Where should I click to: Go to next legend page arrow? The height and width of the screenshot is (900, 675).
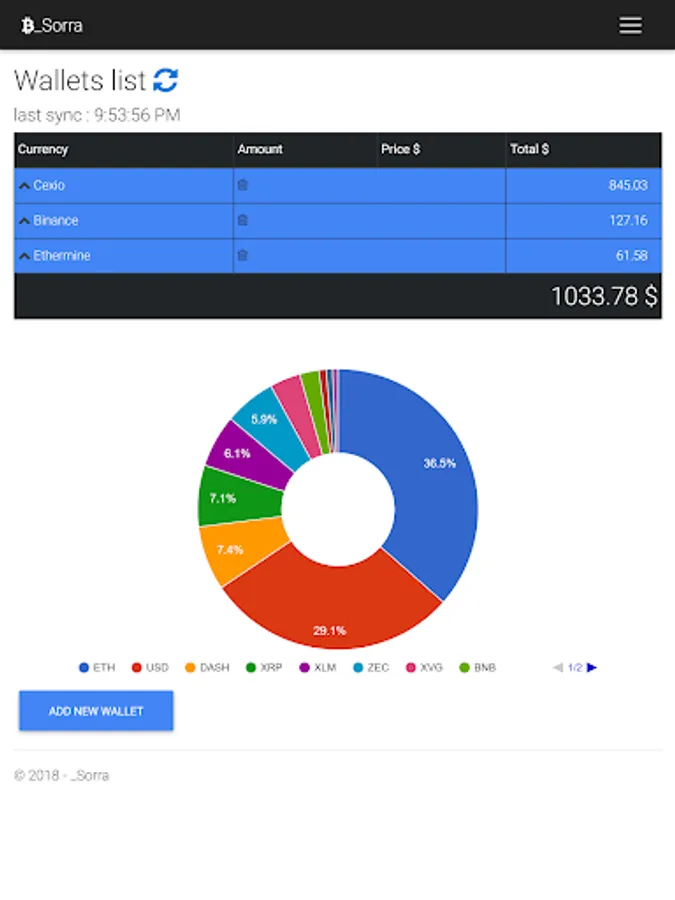[x=592, y=667]
